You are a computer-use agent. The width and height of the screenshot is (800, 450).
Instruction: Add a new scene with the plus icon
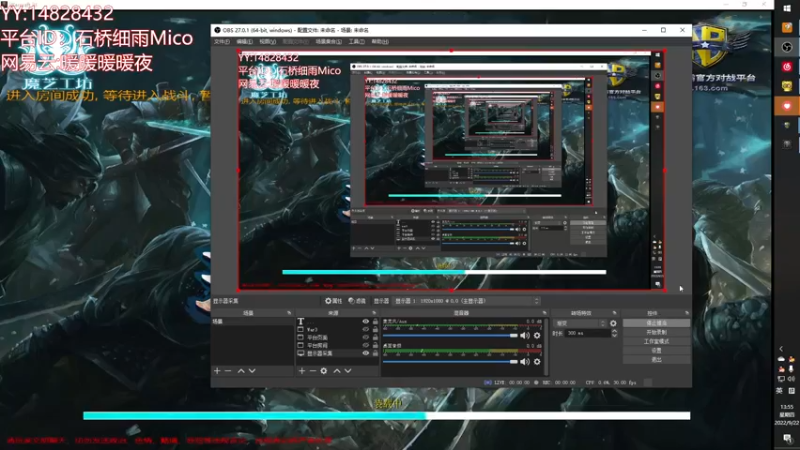217,371
